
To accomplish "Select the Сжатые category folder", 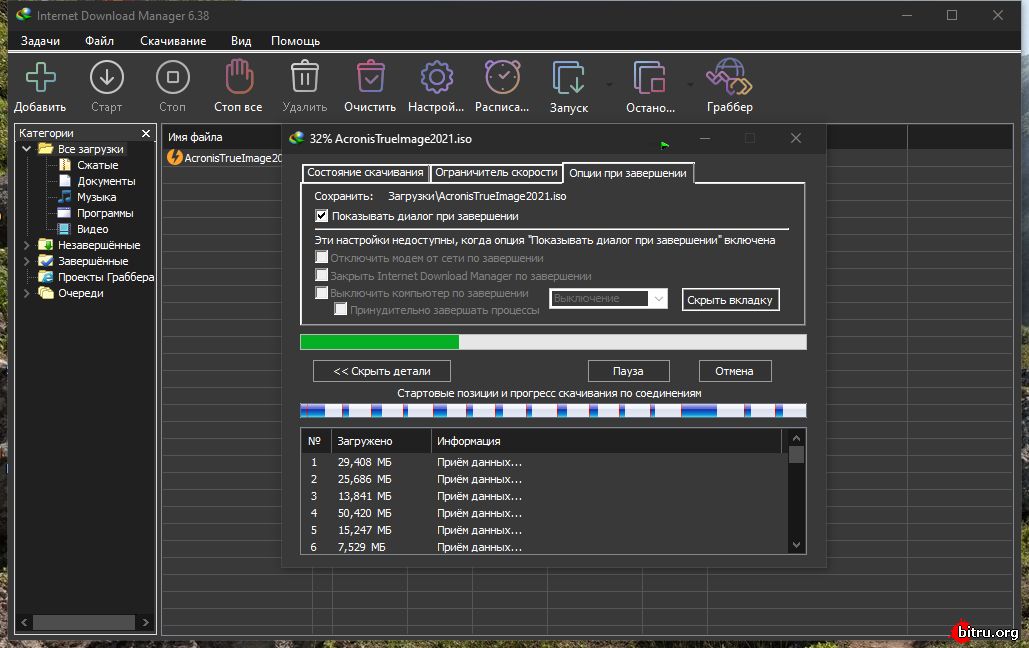I will (x=97, y=165).
